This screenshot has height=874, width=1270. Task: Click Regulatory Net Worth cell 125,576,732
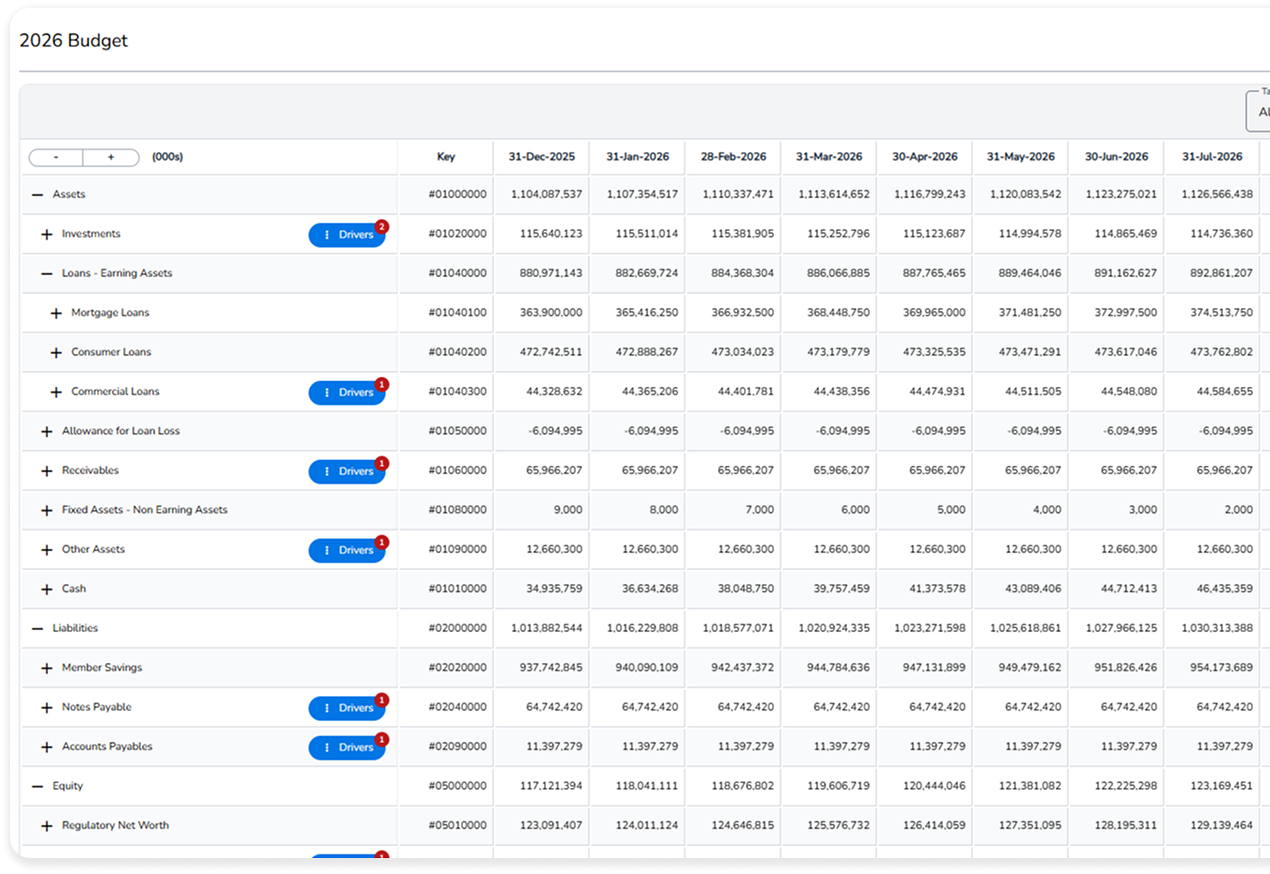click(x=838, y=826)
